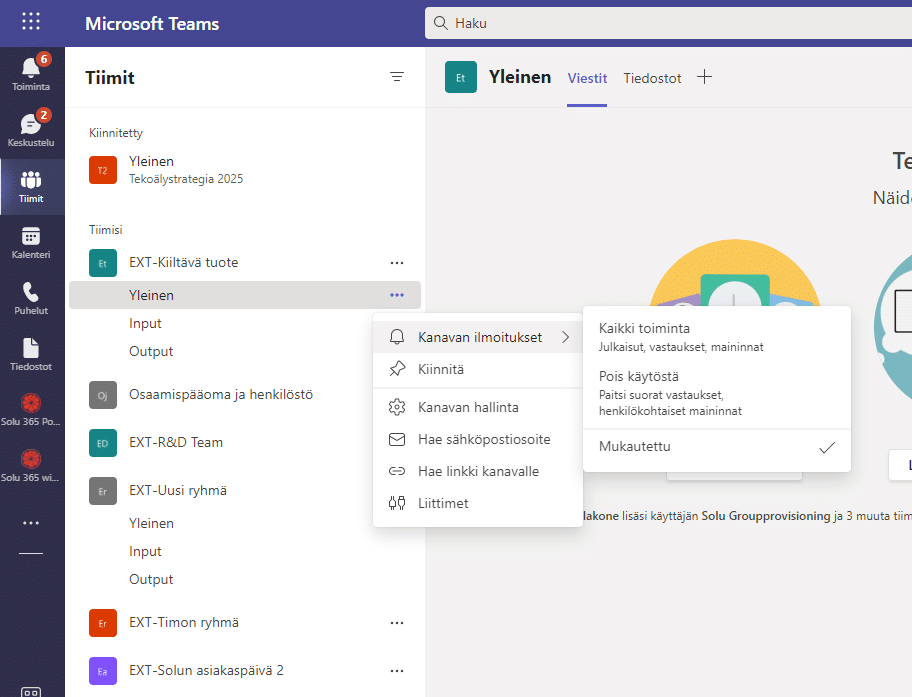
Task: Choose Hae linkki kanavalle menu entry
Action: pos(478,471)
